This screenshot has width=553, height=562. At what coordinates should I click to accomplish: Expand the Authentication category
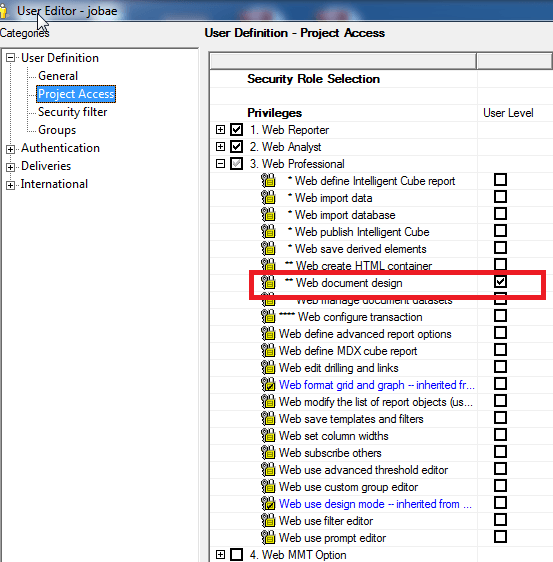point(10,149)
